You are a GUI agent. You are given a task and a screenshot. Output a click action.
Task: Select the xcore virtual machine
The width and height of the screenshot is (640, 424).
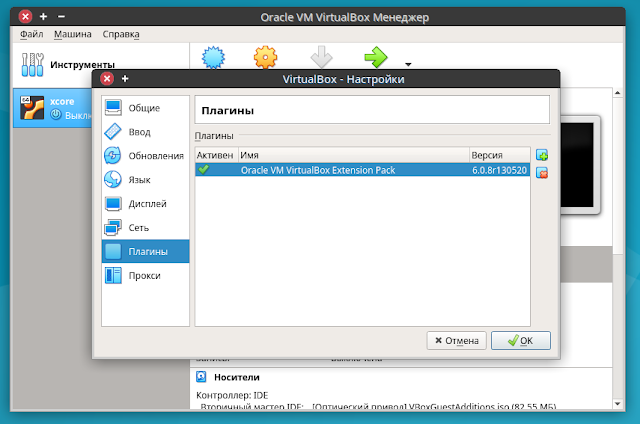53,108
